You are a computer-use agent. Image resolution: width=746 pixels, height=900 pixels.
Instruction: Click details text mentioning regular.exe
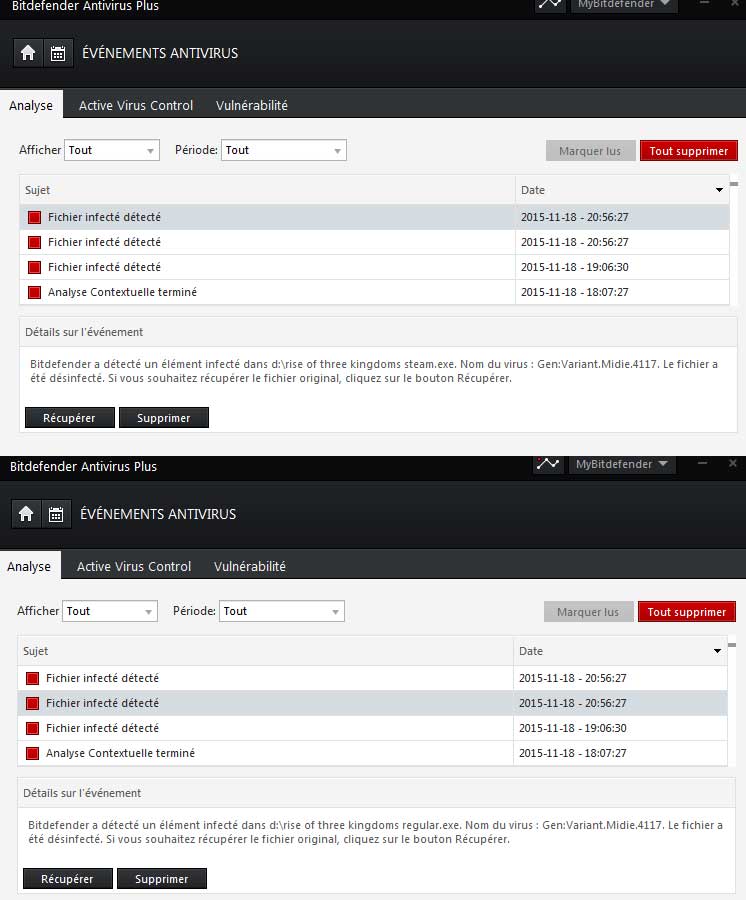coord(375,832)
